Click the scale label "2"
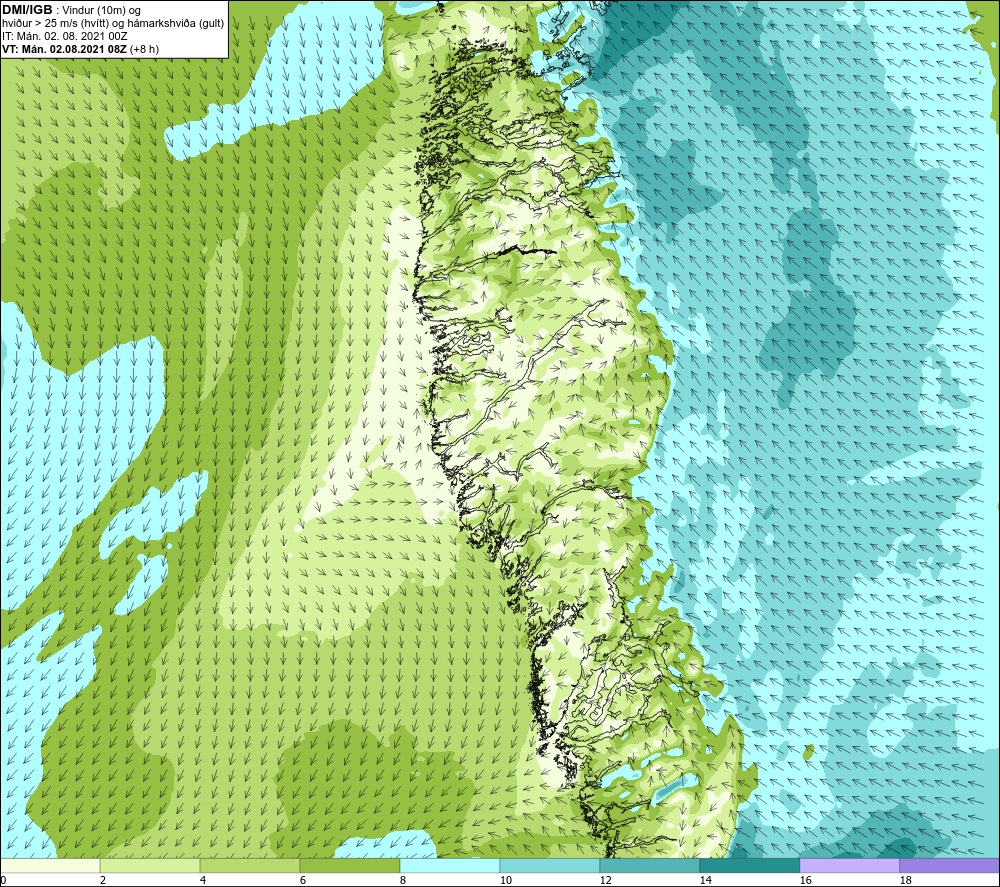 point(103,881)
